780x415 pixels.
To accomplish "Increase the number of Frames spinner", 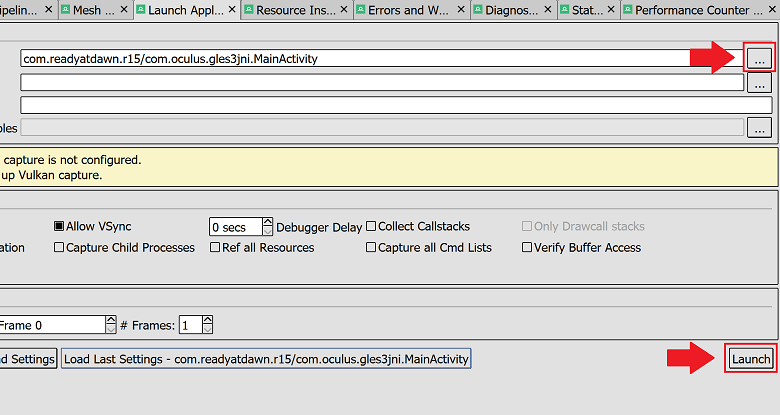I will point(207,320).
